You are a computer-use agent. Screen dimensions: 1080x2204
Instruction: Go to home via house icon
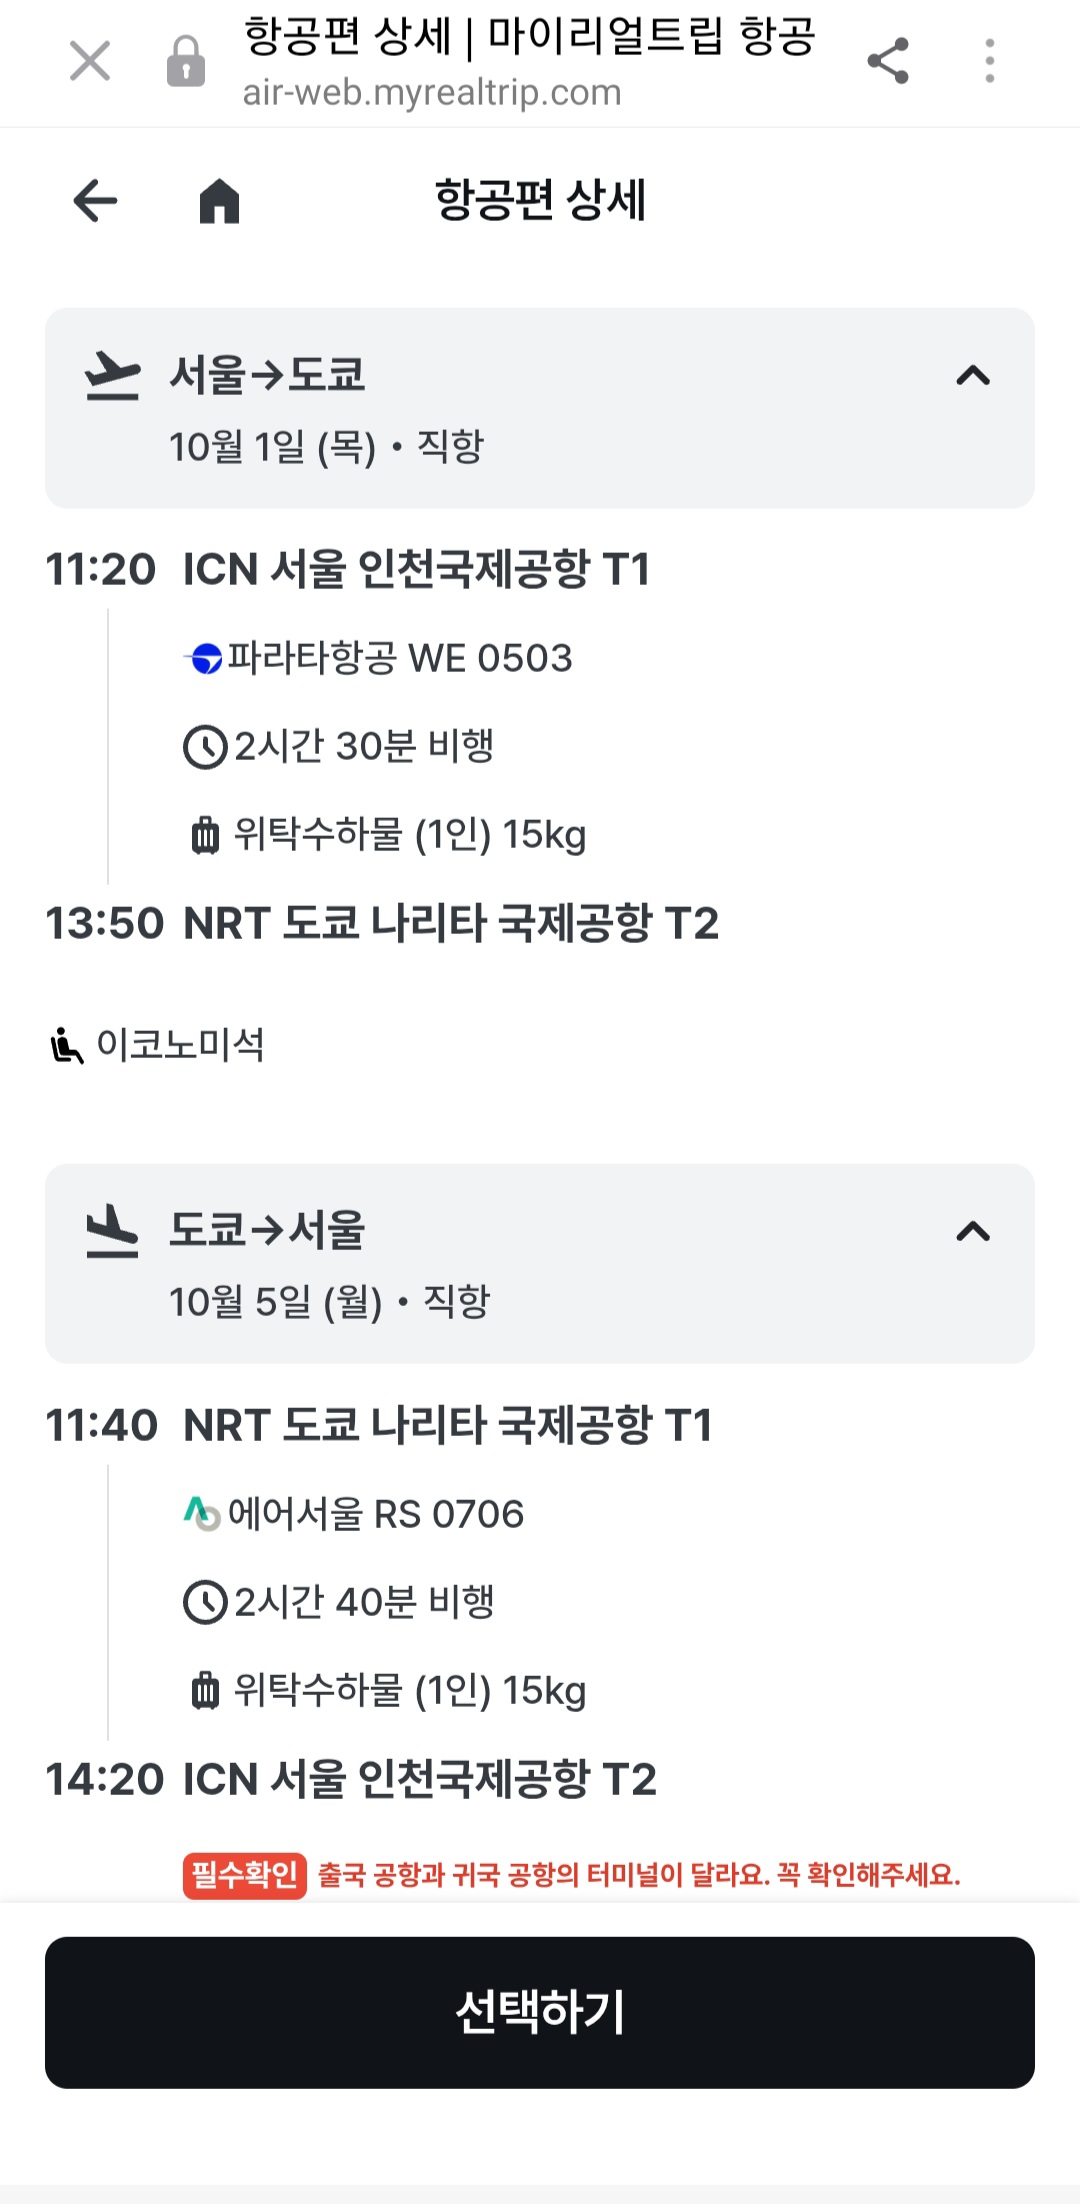point(220,200)
